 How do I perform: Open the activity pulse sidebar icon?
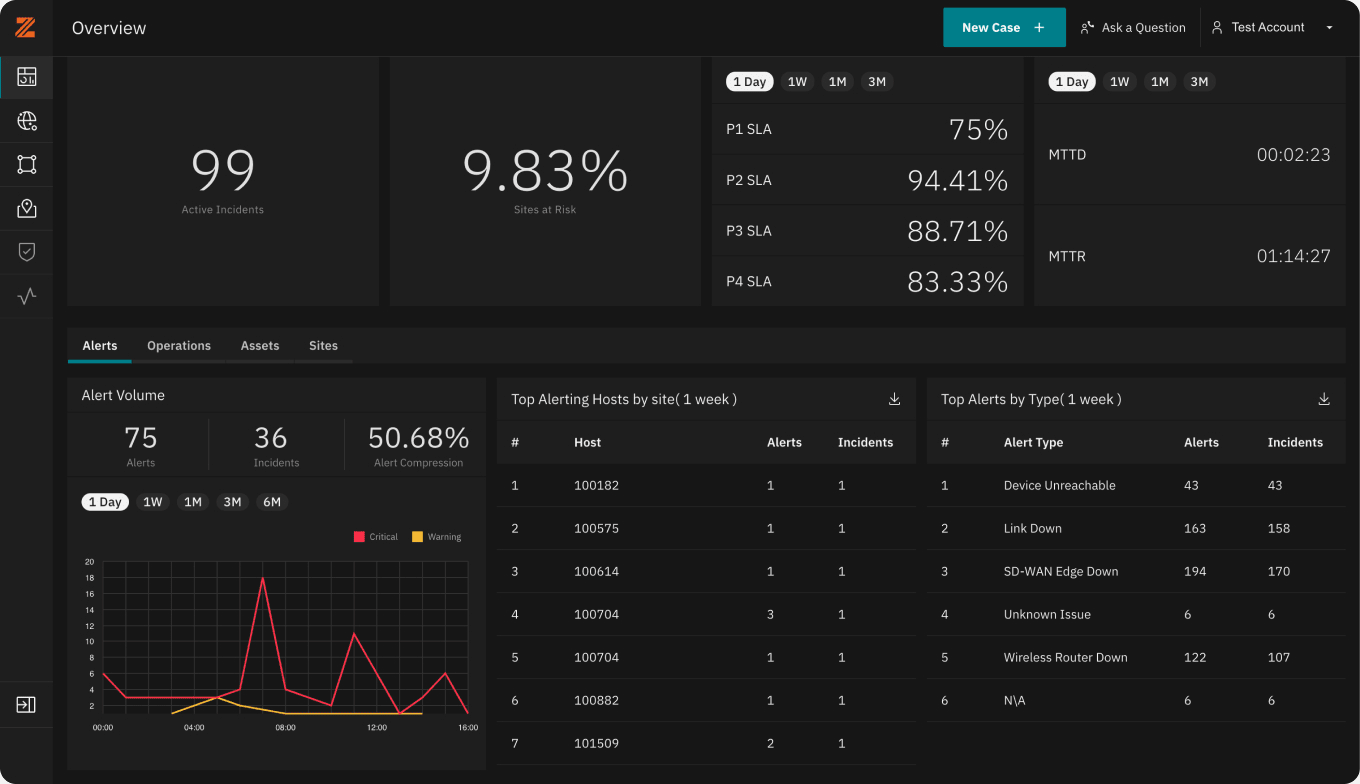click(x=27, y=296)
